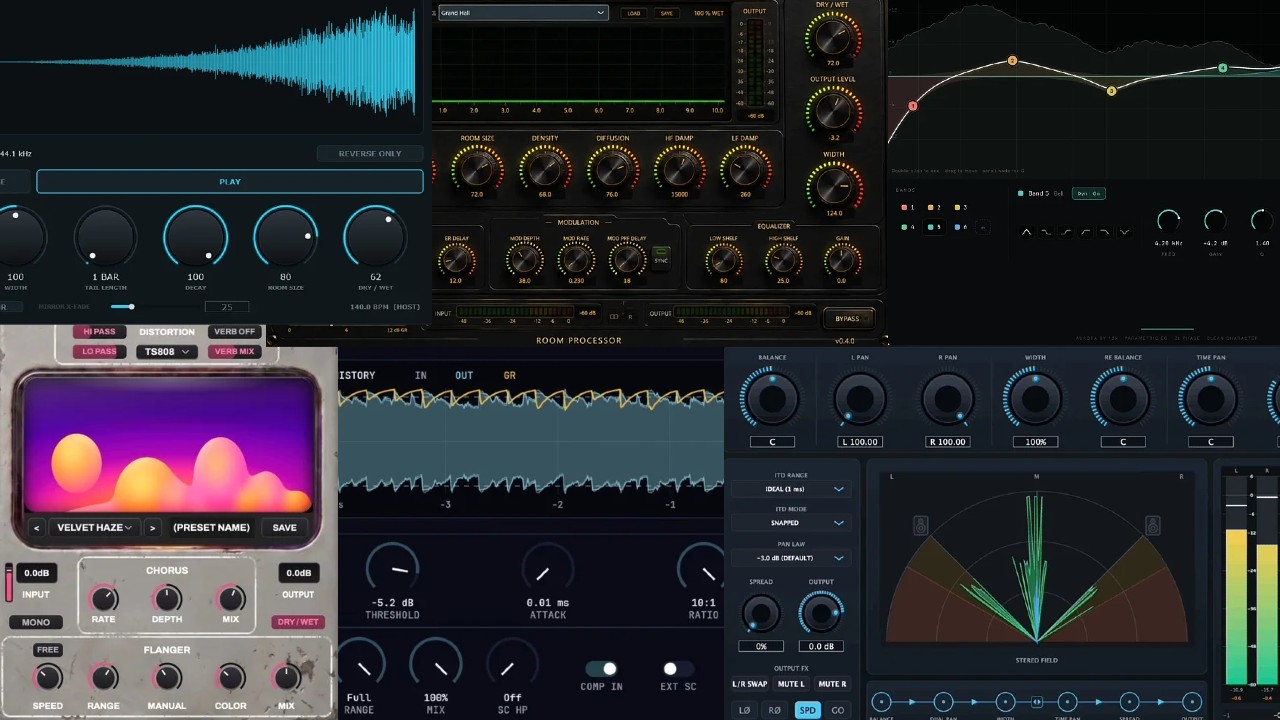Click the left speaker icon in stereo field
Image resolution: width=1280 pixels, height=720 pixels.
(920, 525)
